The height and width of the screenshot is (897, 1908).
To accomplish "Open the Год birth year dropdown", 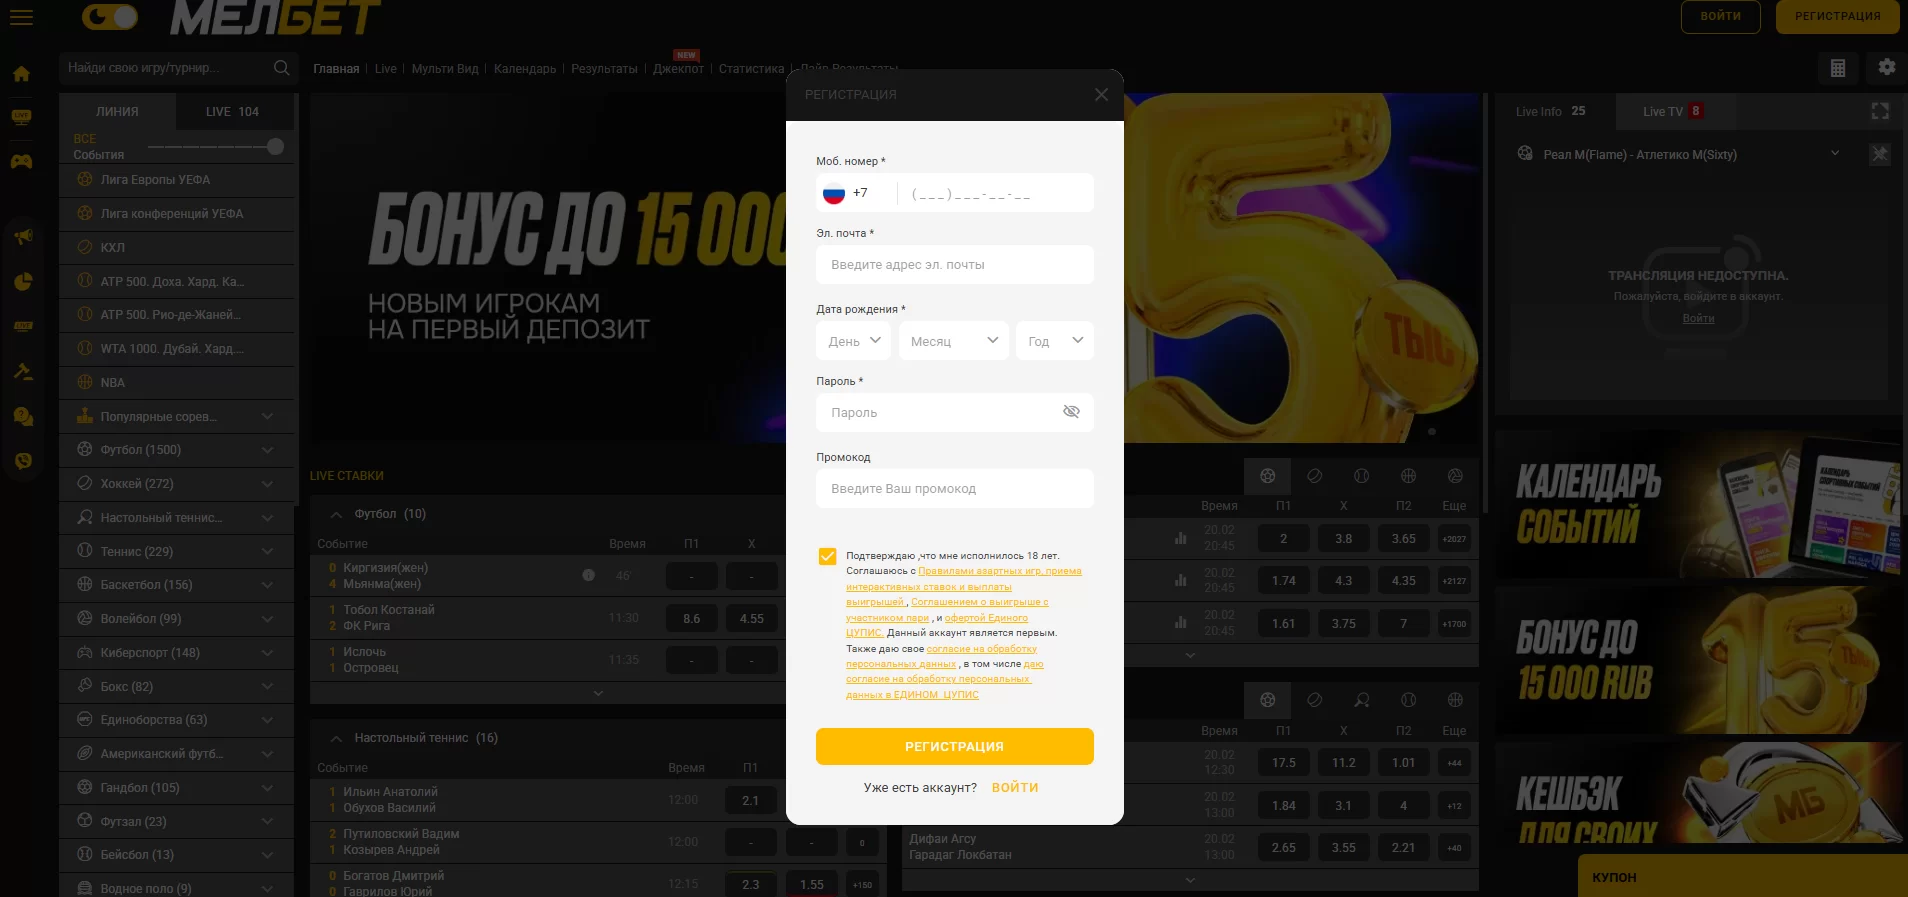I will pyautogui.click(x=1055, y=341).
